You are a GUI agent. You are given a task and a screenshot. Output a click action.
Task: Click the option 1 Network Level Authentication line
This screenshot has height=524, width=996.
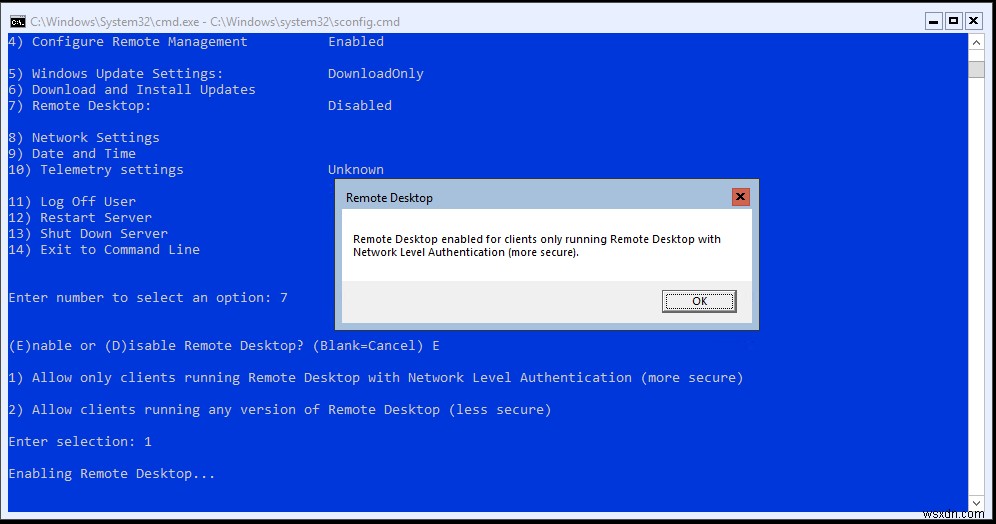375,378
